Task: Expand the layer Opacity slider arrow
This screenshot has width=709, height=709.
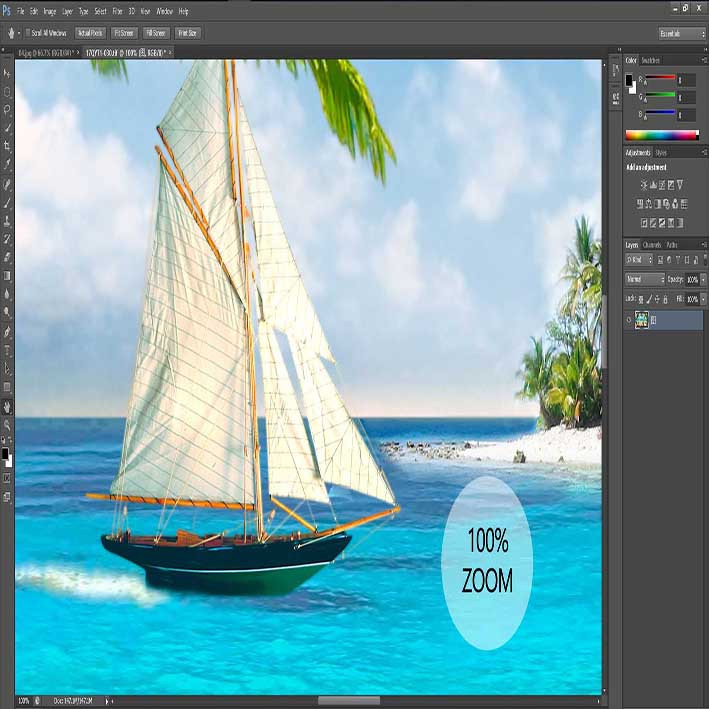Action: [703, 280]
